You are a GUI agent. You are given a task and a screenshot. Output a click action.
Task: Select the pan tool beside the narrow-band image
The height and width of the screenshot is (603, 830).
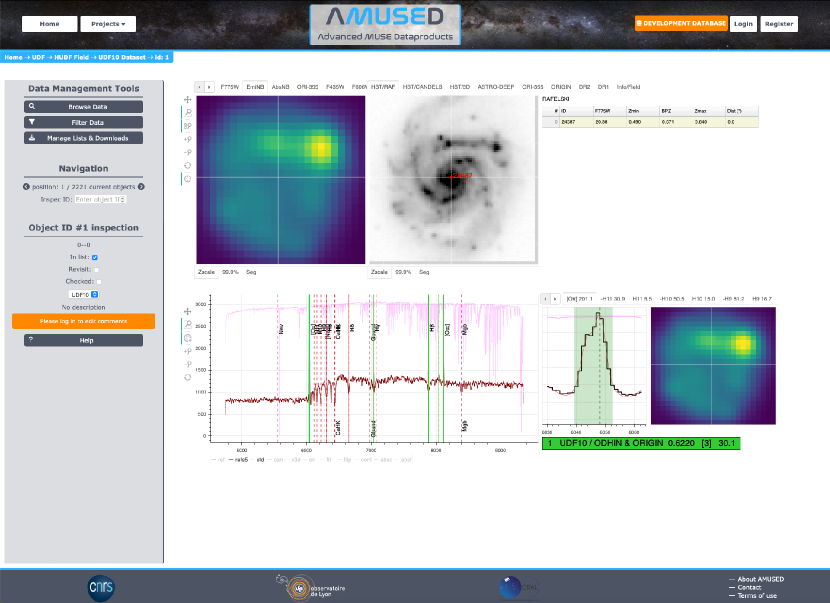click(x=187, y=100)
